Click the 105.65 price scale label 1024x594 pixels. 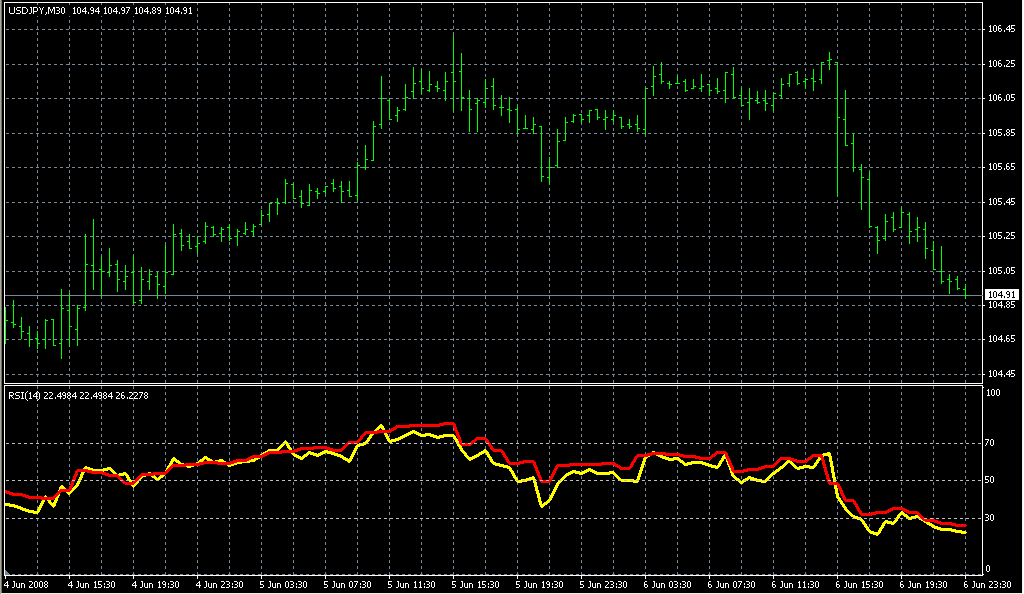[x=1002, y=167]
